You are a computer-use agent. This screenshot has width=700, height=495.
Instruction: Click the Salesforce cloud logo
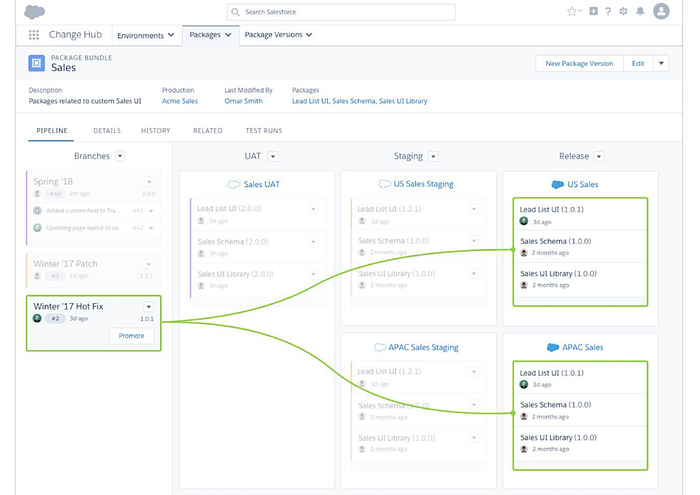point(34,12)
